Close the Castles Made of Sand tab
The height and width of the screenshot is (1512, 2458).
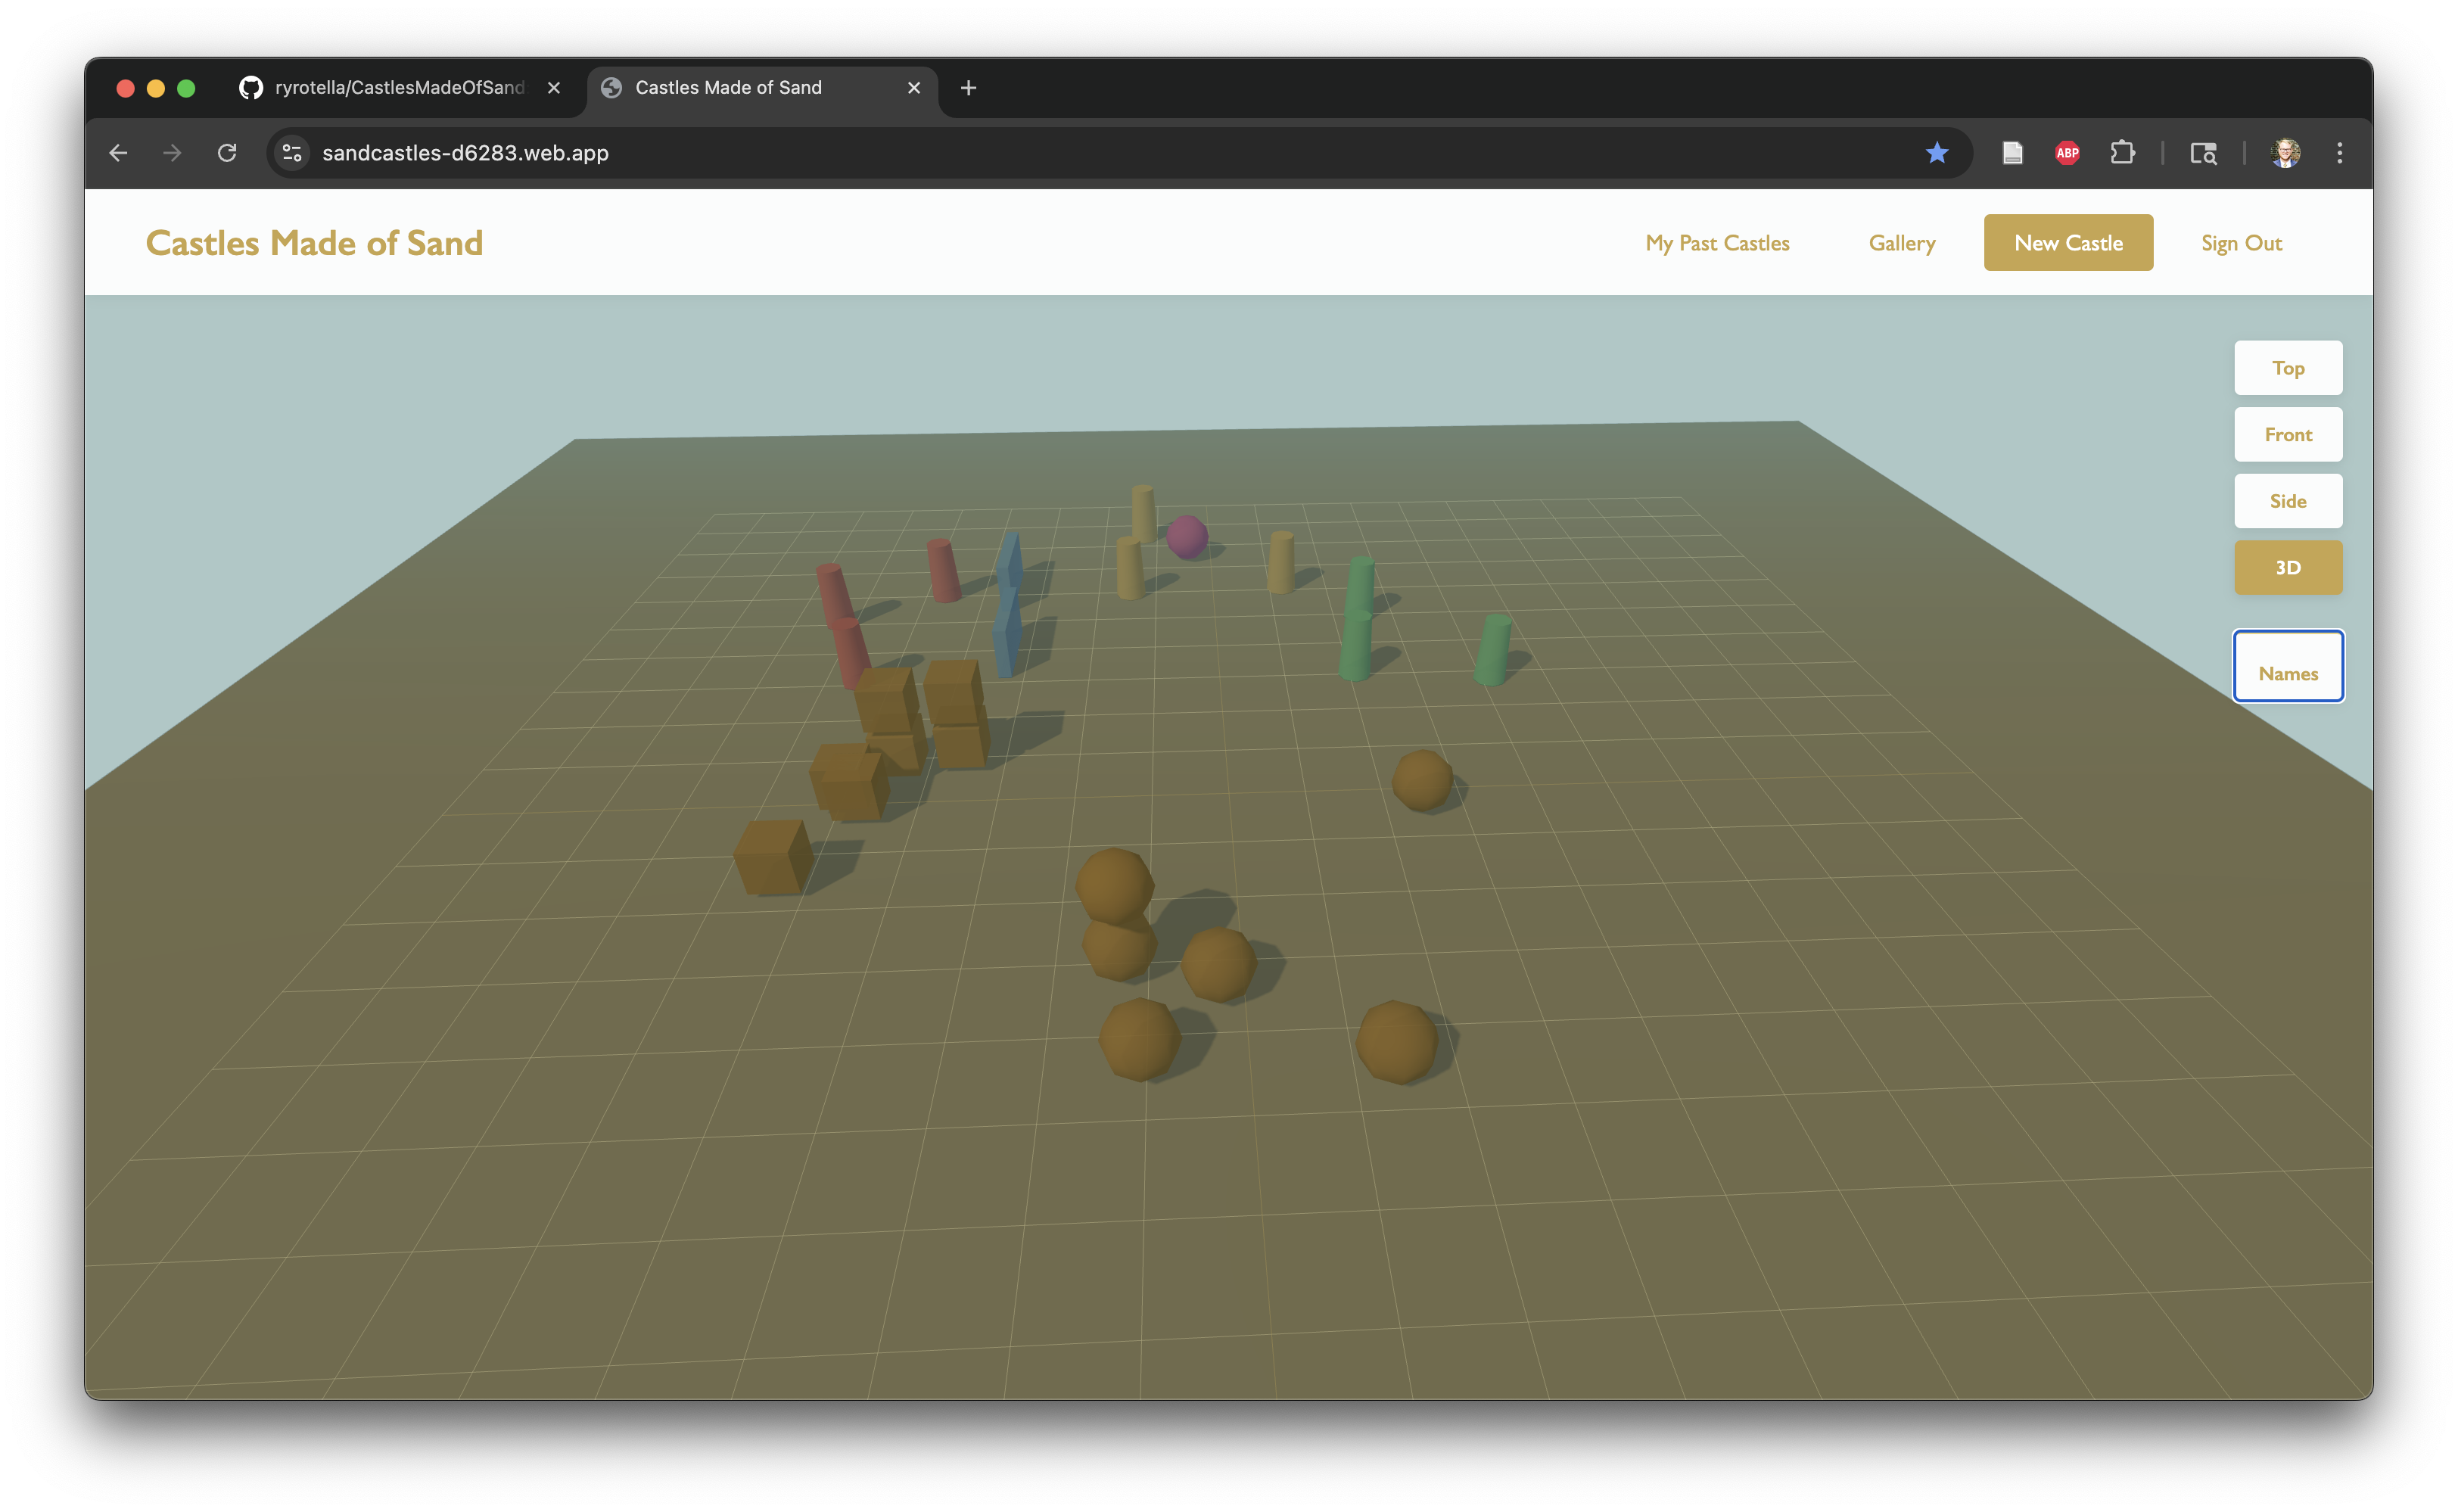click(913, 88)
